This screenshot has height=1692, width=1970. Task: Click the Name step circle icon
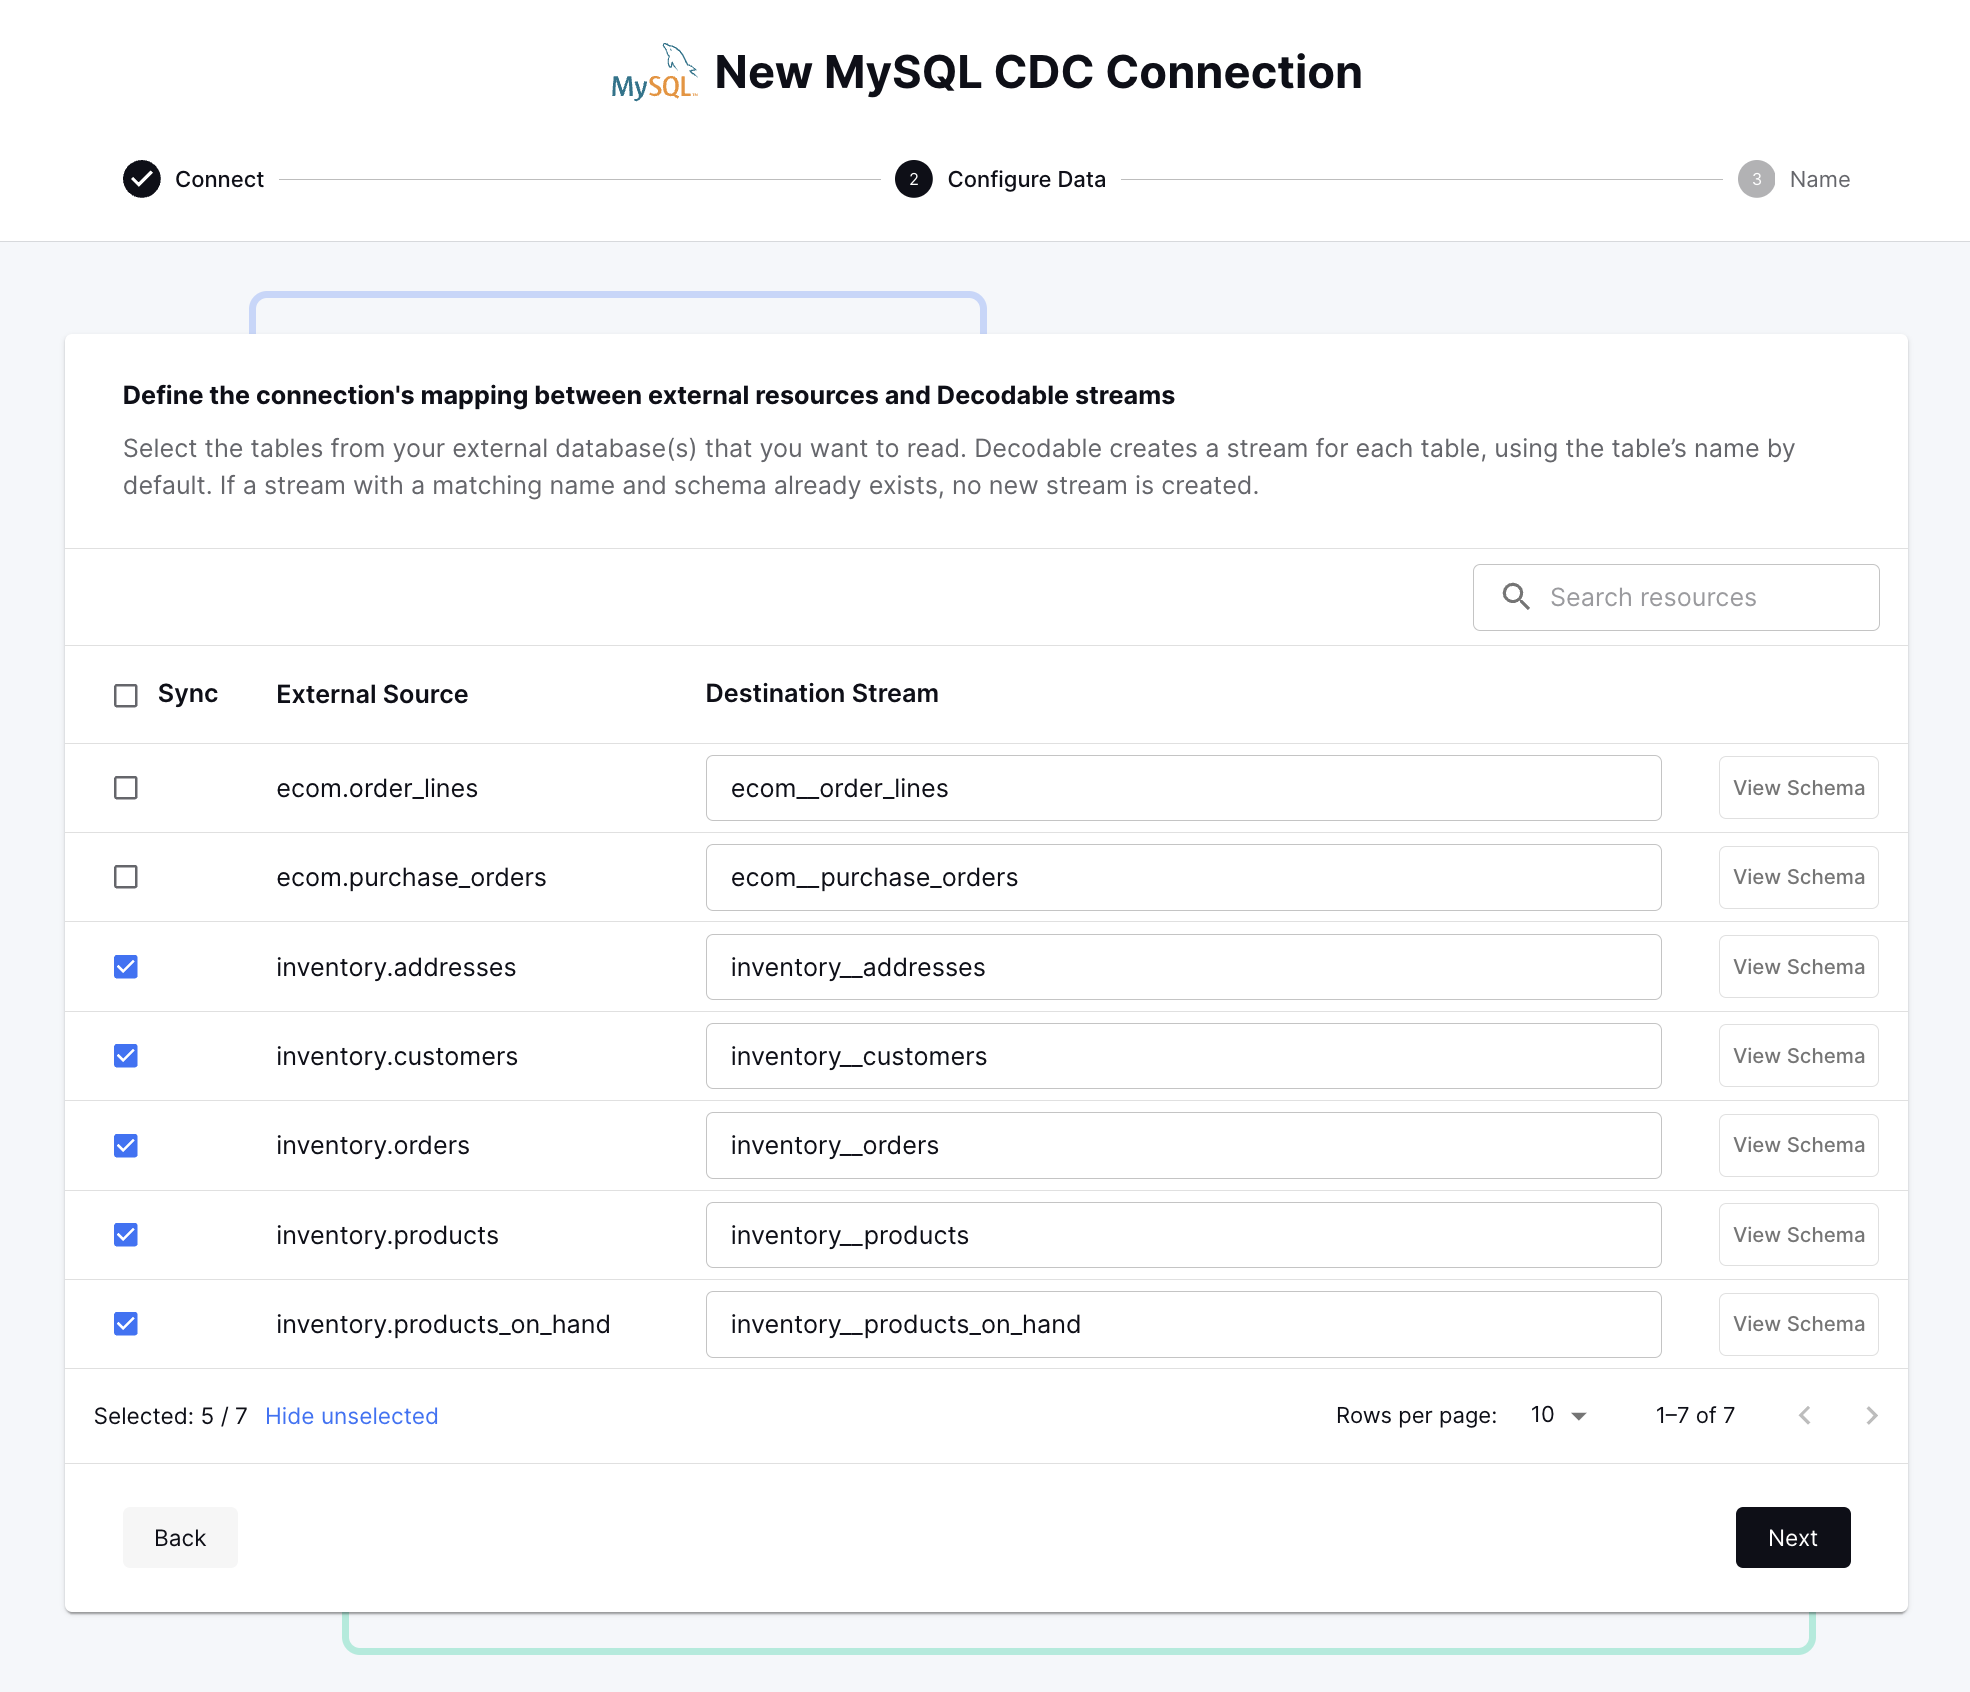pos(1757,180)
